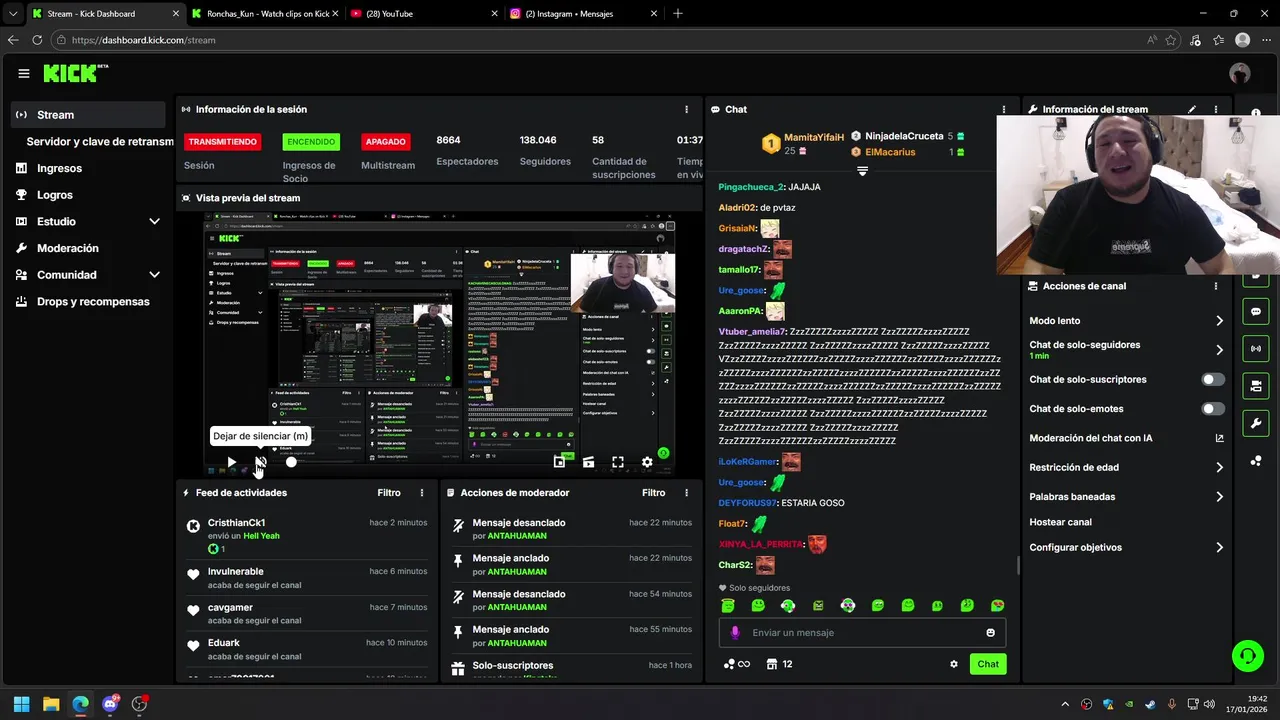Collapse the chat leaderboard arrow
The height and width of the screenshot is (720, 1280).
click(862, 171)
